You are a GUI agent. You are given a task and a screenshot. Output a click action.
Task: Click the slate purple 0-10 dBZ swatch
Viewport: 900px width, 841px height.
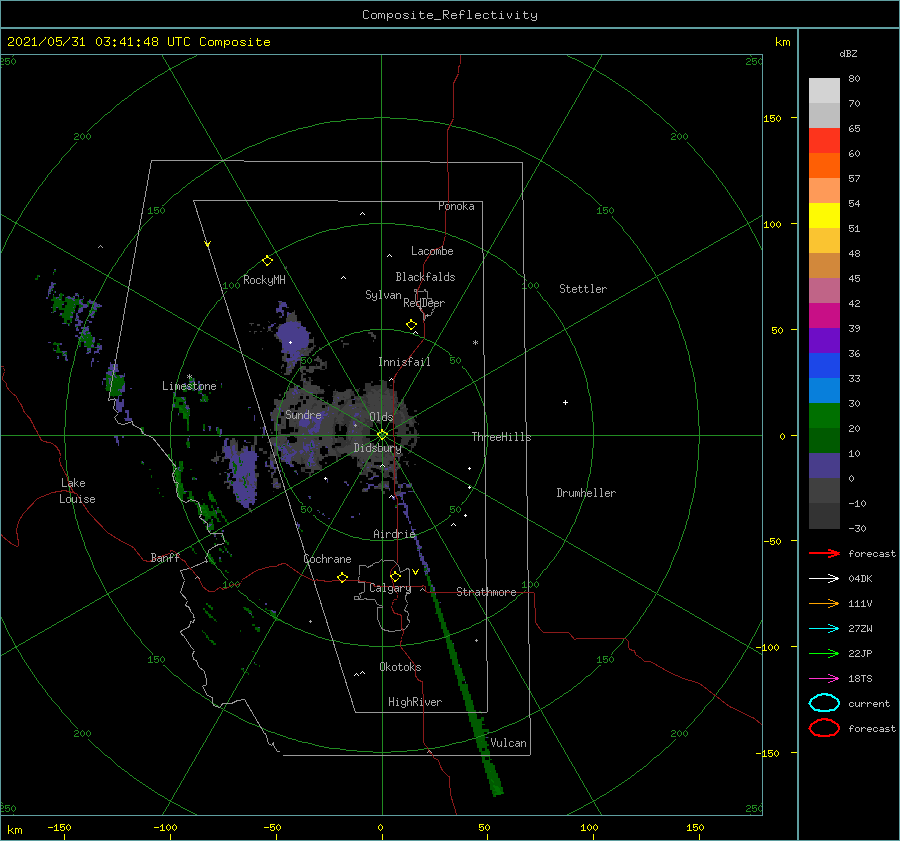(824, 466)
